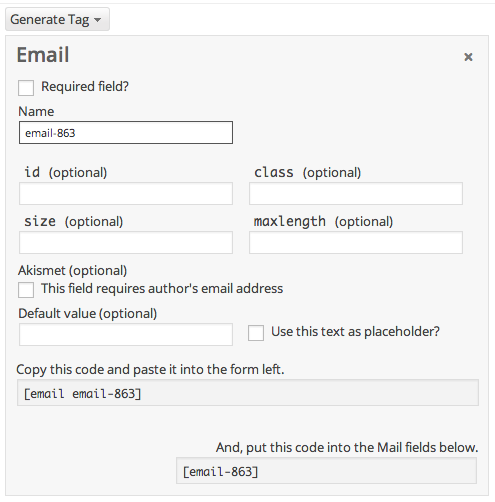Check This field requires author's email address
This screenshot has width=495, height=502.
tap(26, 290)
